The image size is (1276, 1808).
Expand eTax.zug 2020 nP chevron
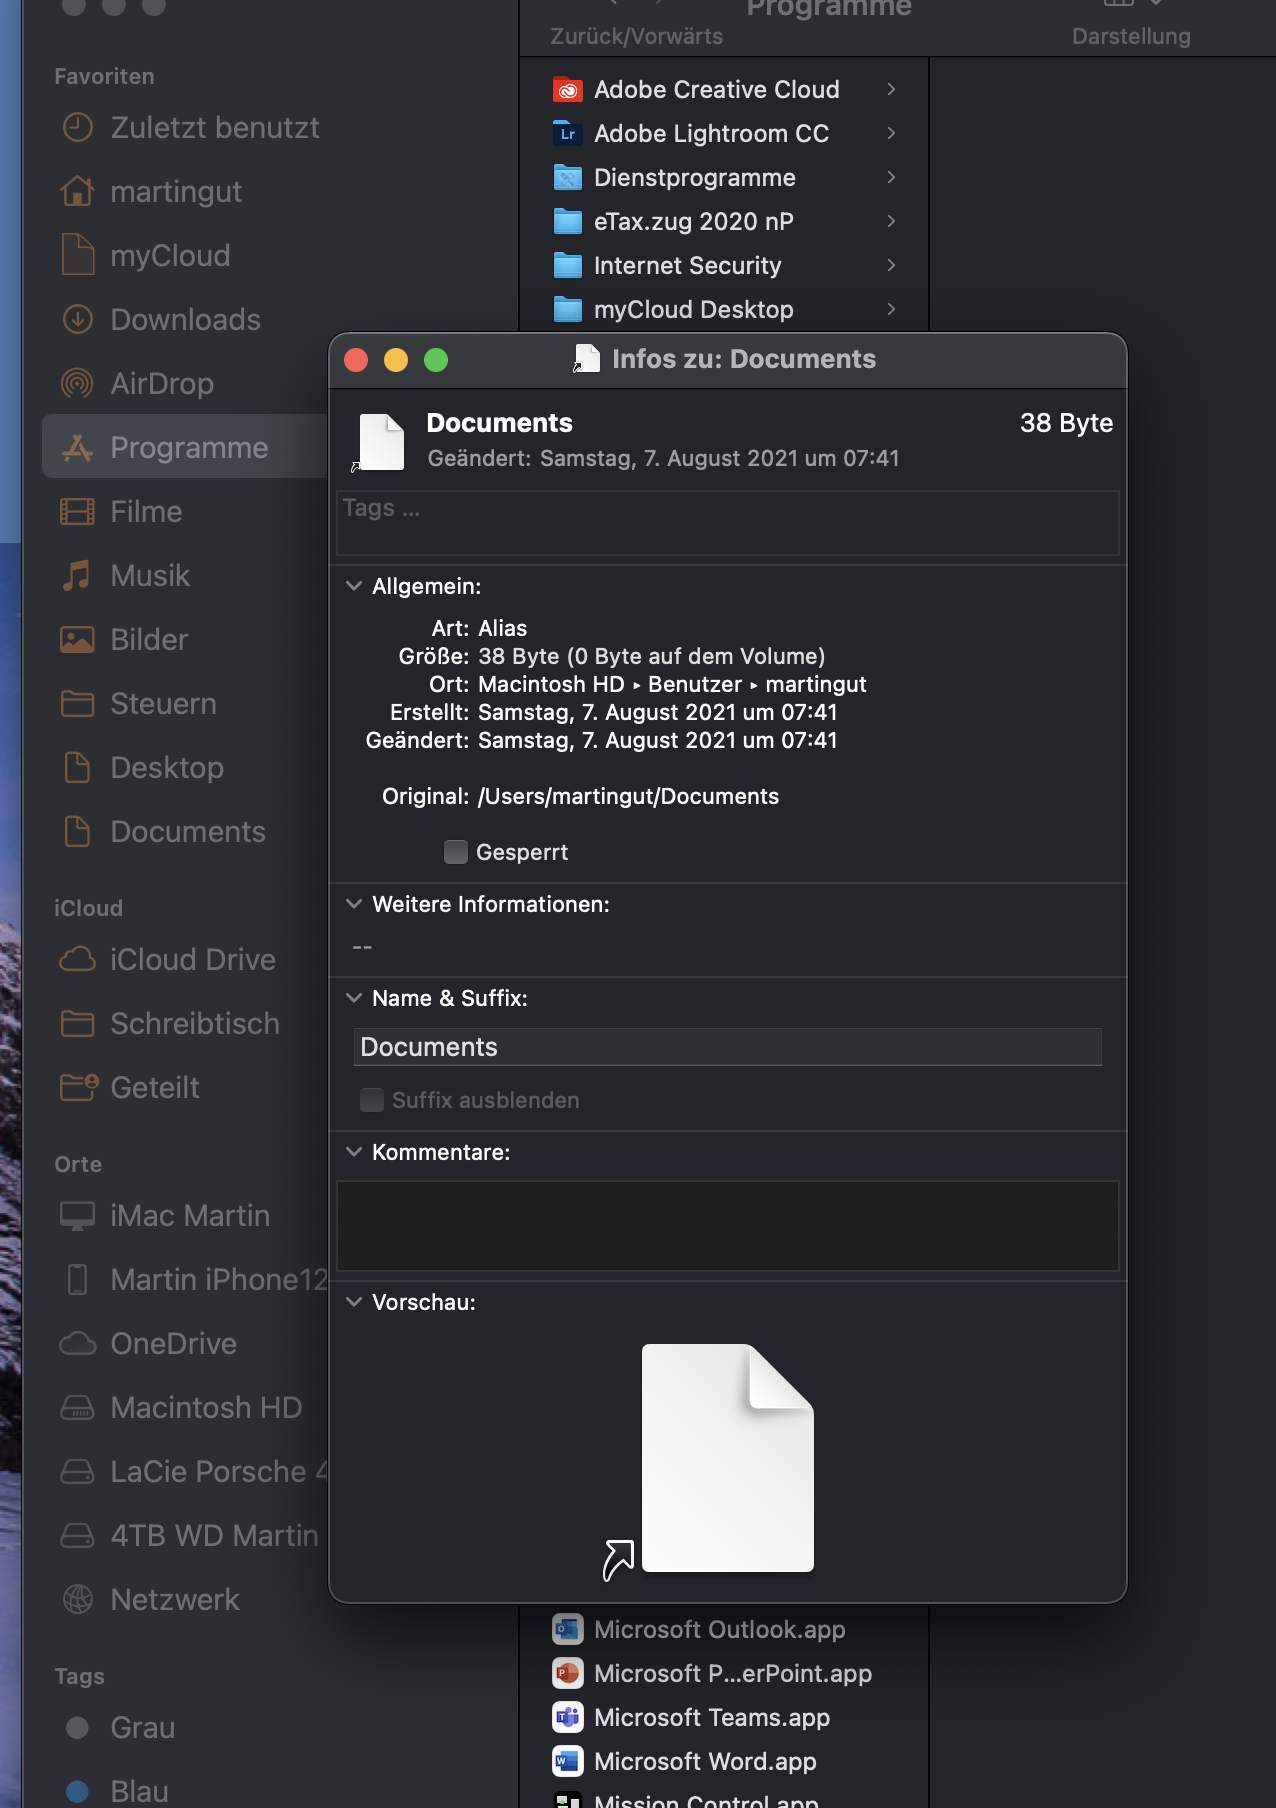pyautogui.click(x=891, y=221)
